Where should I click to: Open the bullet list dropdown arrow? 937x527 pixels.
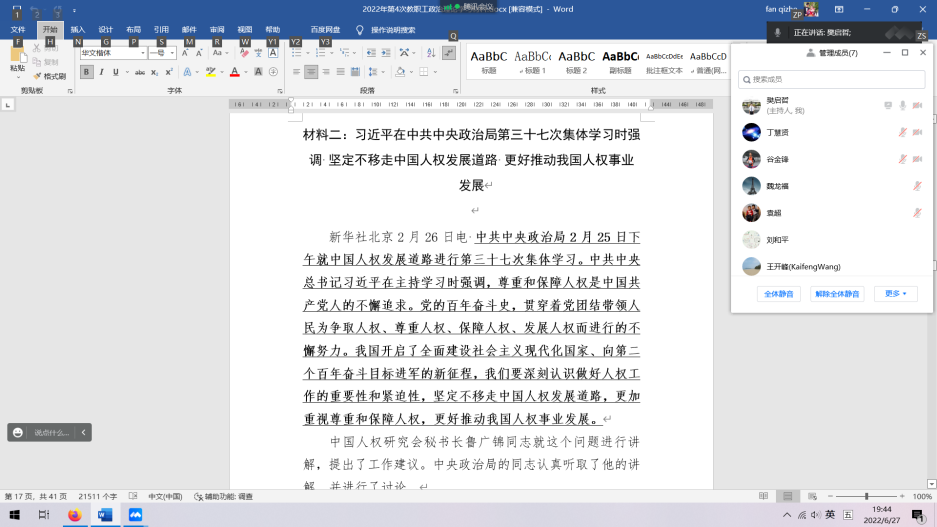click(x=308, y=53)
